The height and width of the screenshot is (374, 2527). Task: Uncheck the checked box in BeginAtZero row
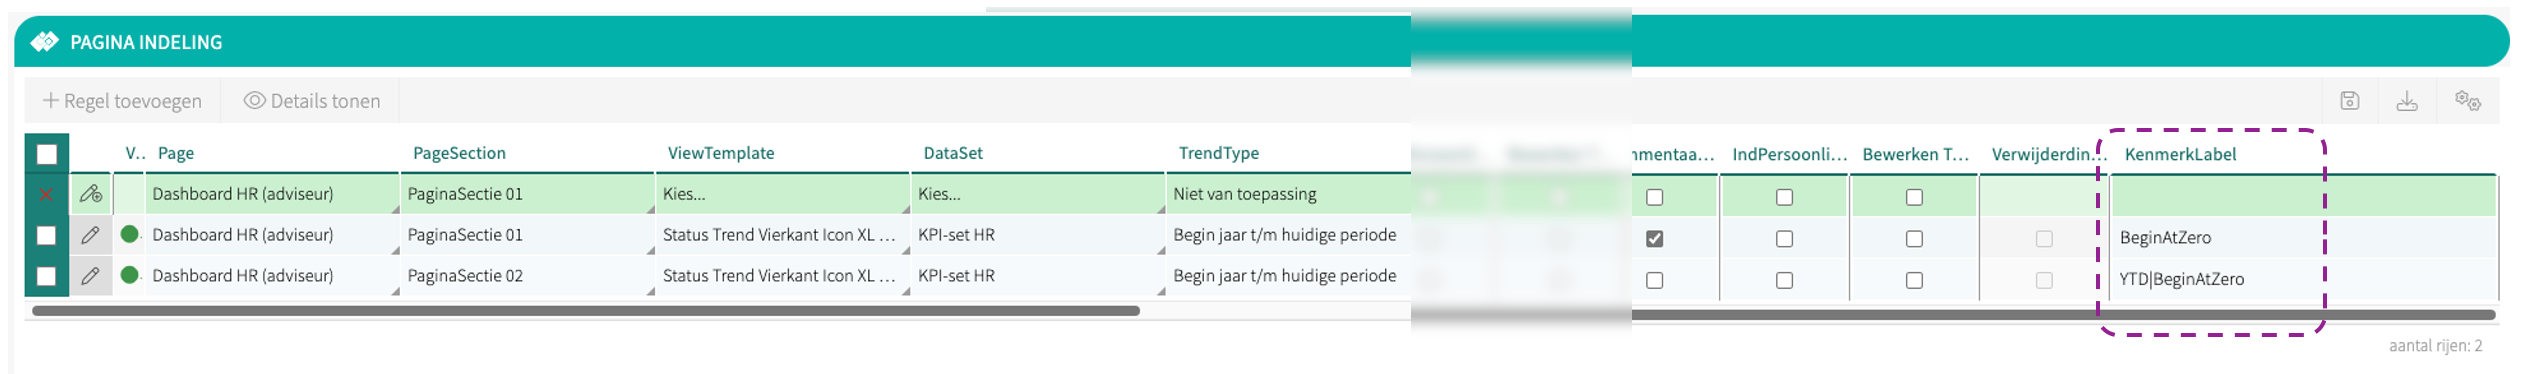click(x=1655, y=239)
